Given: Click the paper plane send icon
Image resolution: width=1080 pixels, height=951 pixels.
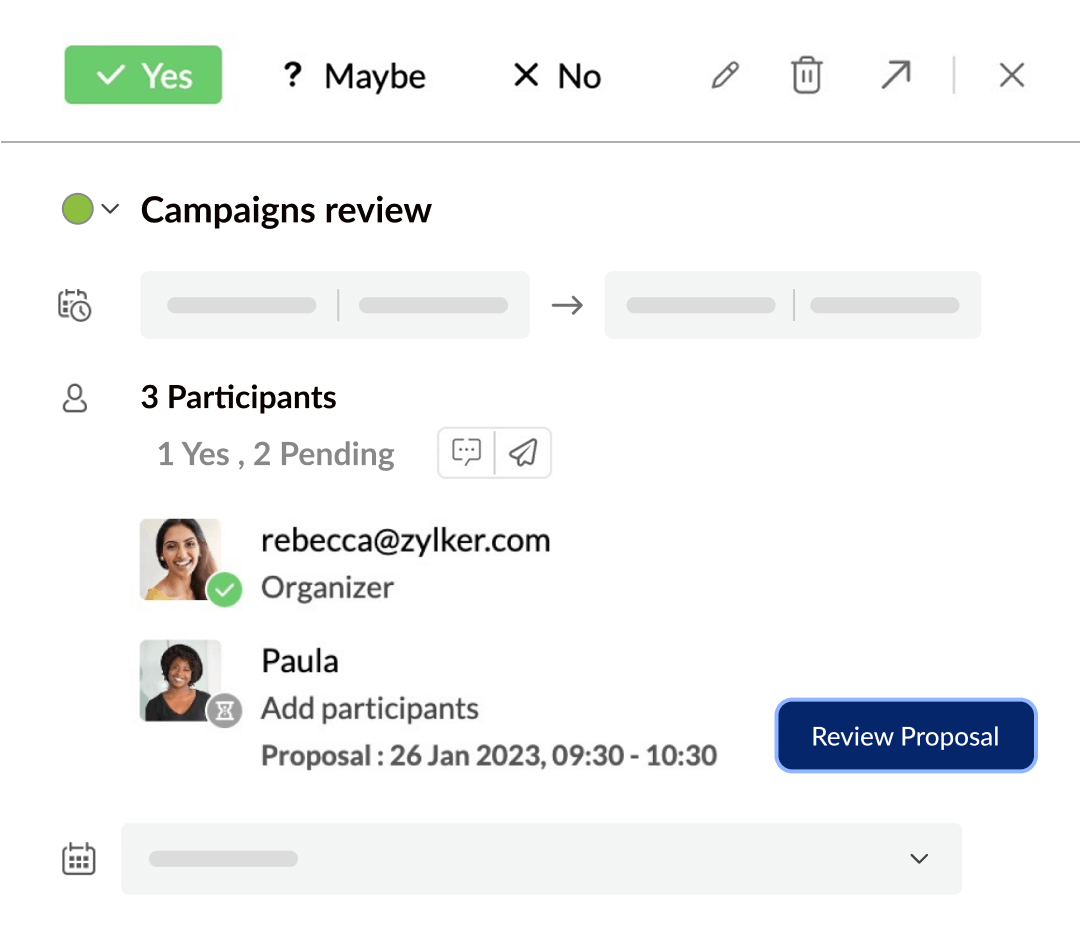Looking at the screenshot, I should (523, 453).
